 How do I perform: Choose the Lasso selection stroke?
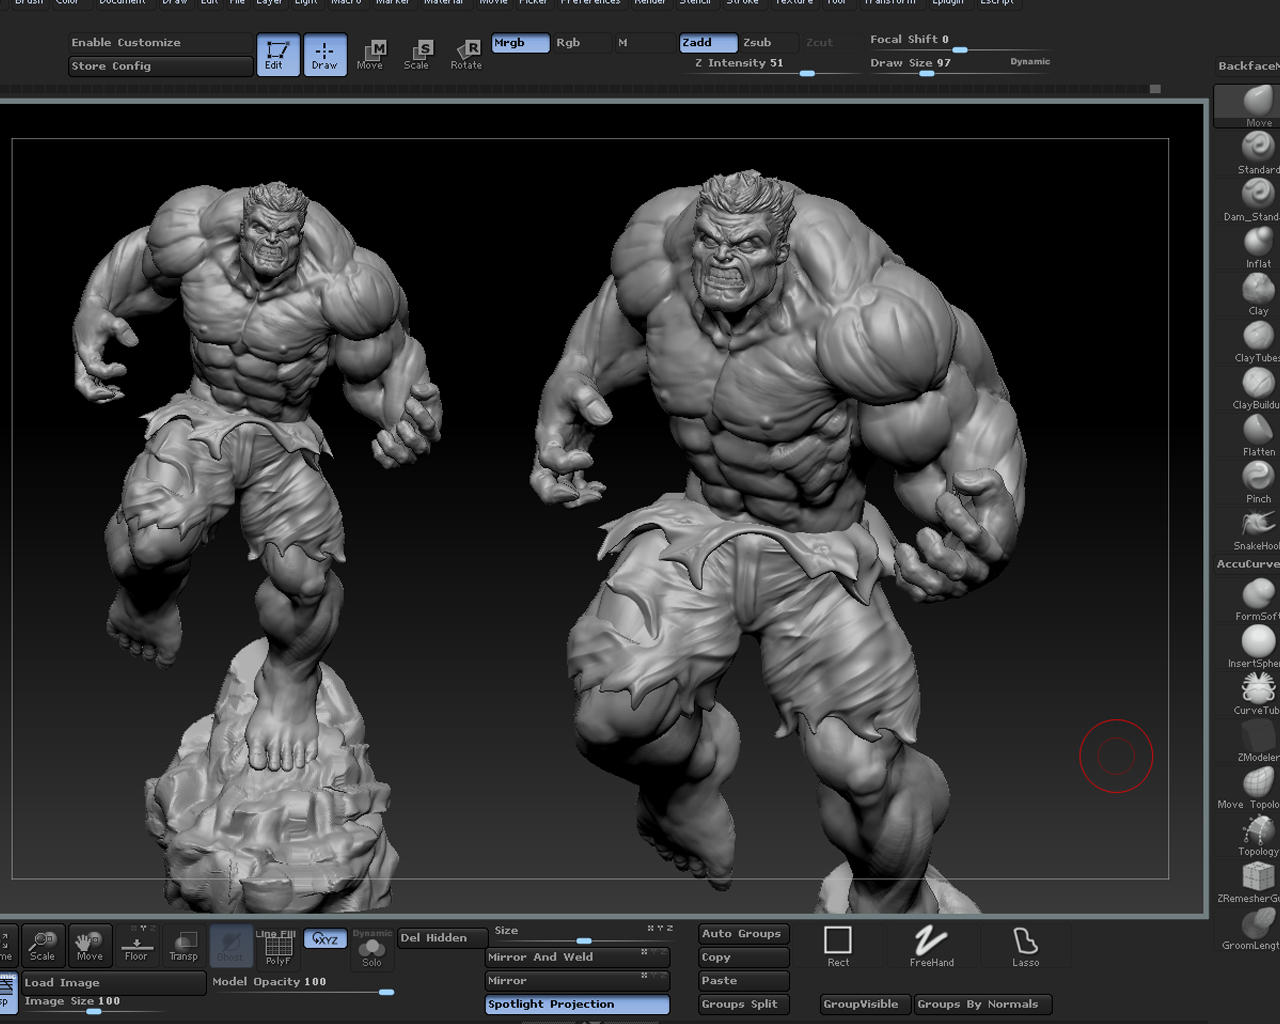[1025, 946]
